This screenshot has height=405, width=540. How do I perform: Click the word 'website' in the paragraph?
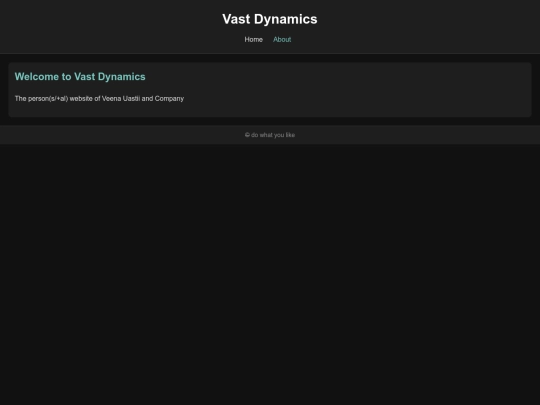[x=81, y=98]
